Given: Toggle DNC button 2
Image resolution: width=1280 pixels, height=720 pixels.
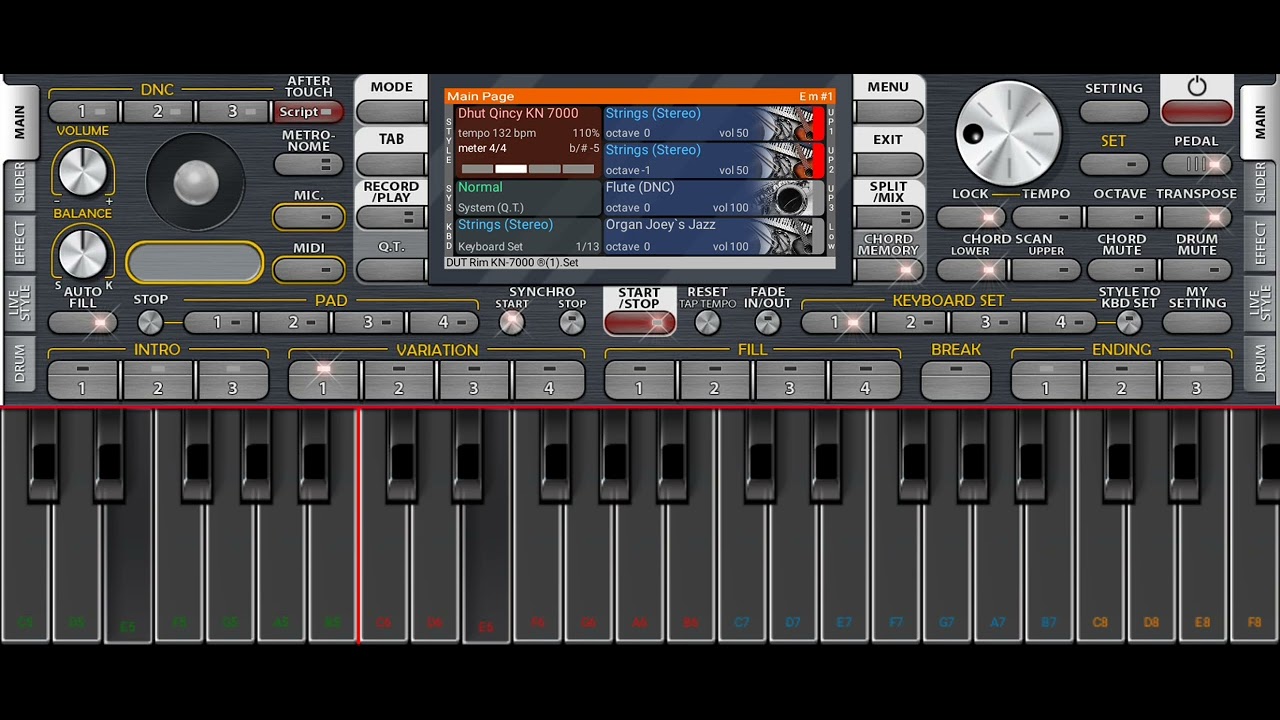Looking at the screenshot, I should [159, 112].
